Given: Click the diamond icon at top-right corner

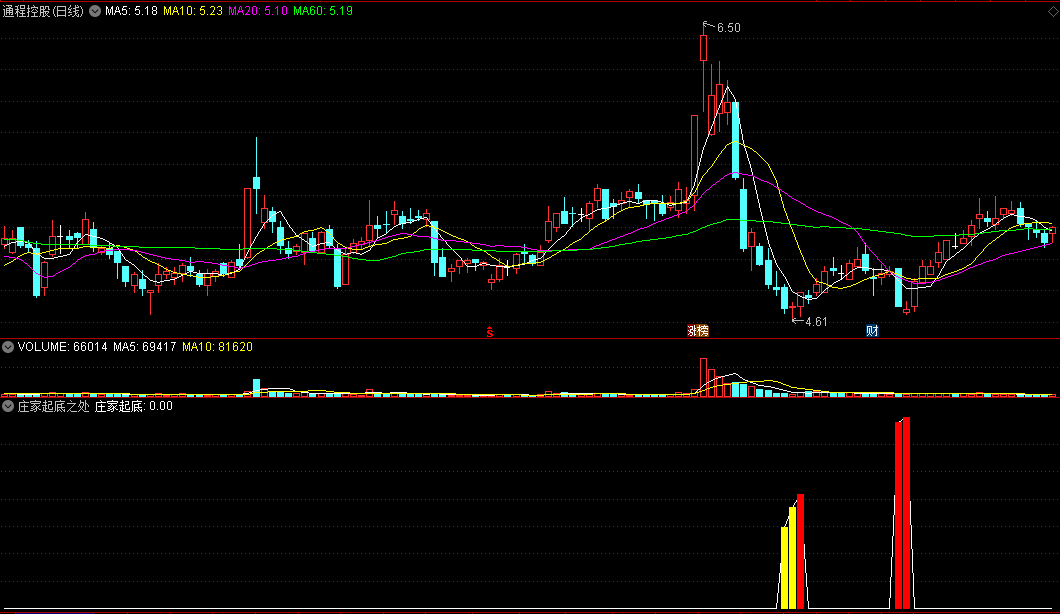Looking at the screenshot, I should (1053, 11).
